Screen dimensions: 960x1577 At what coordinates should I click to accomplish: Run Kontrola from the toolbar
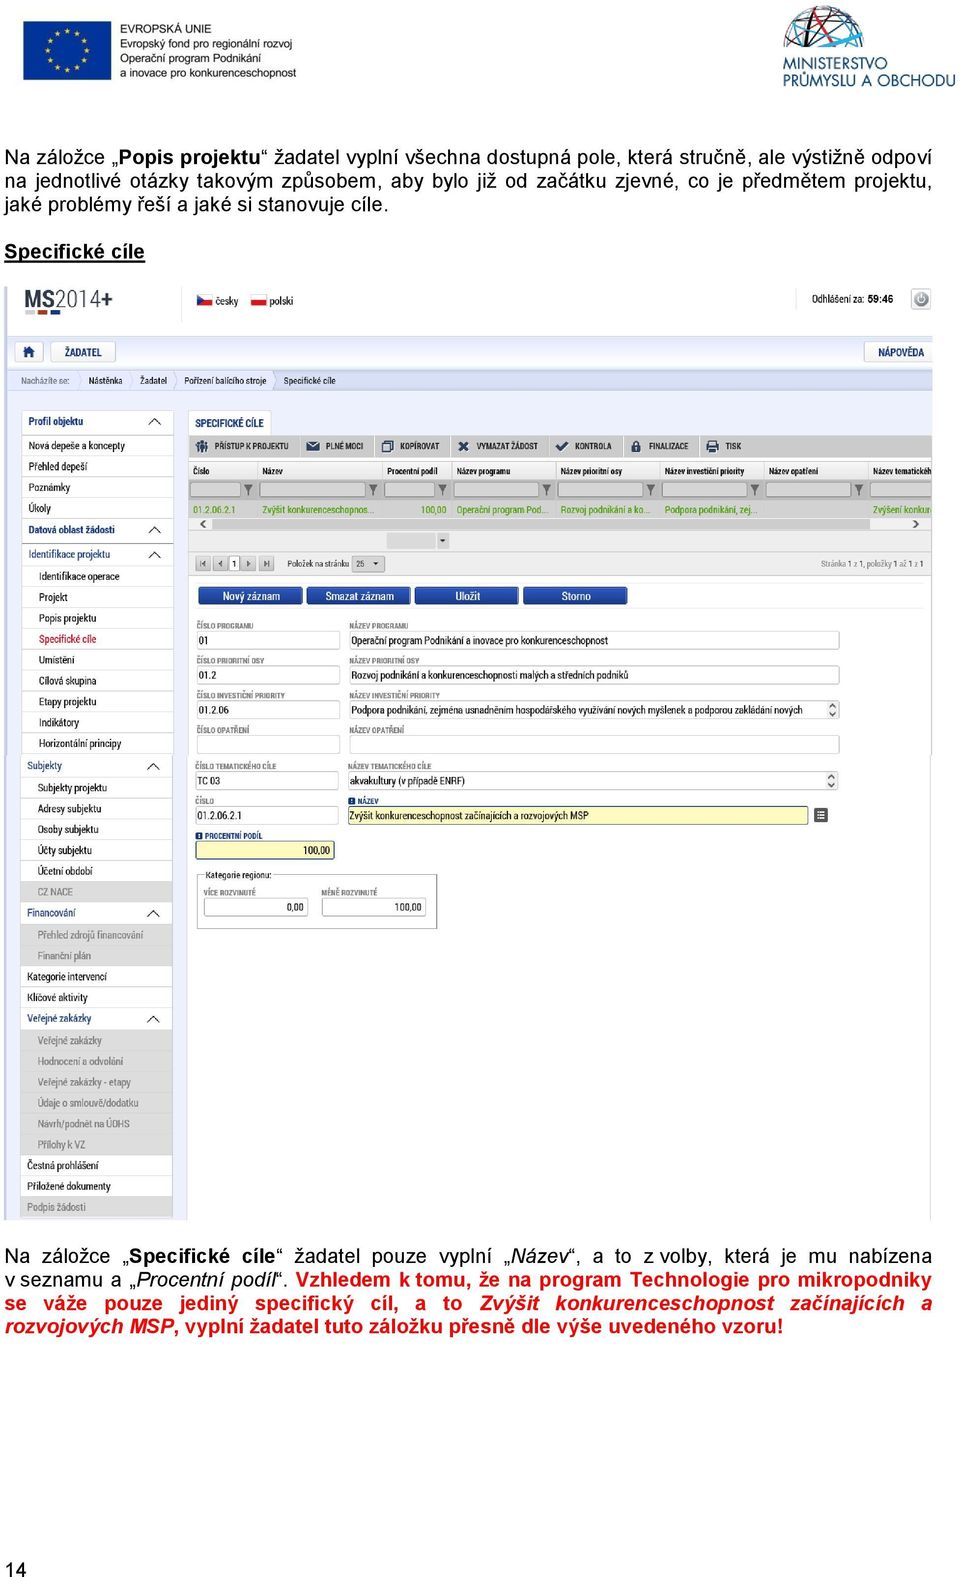tap(584, 446)
